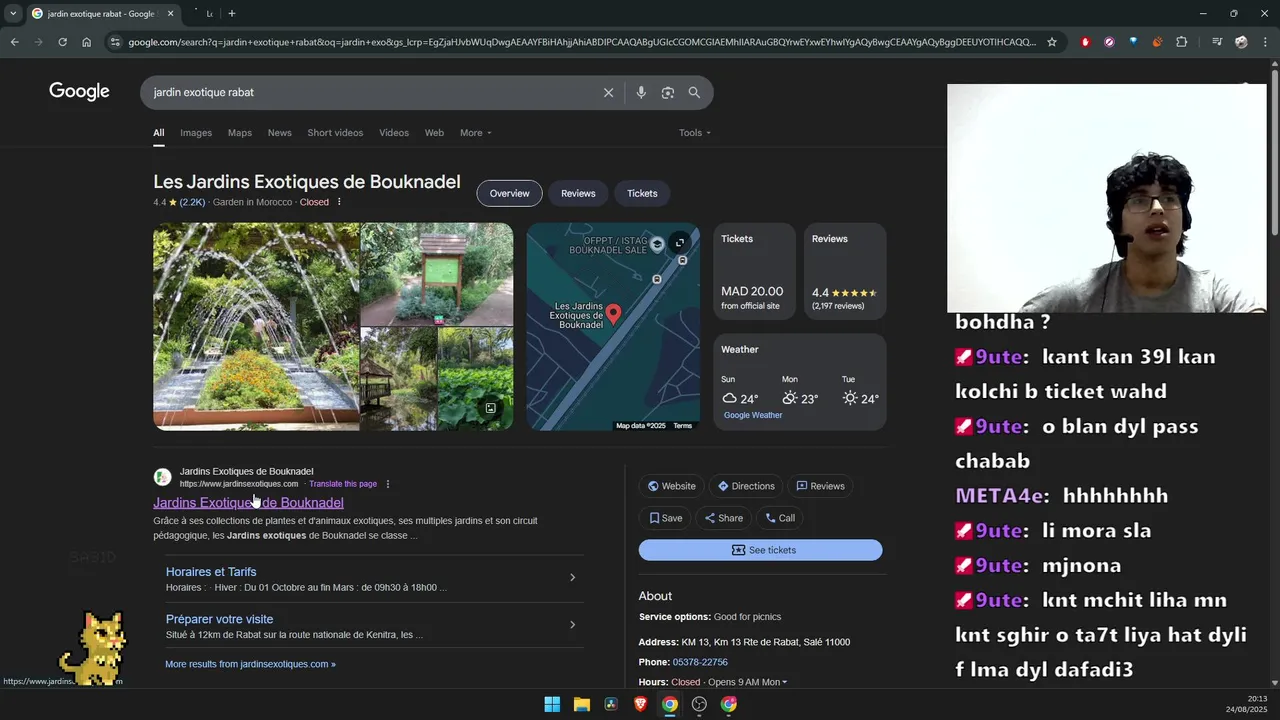Select the Maps search tab
Image resolution: width=1280 pixels, height=720 pixels.
coord(240,133)
